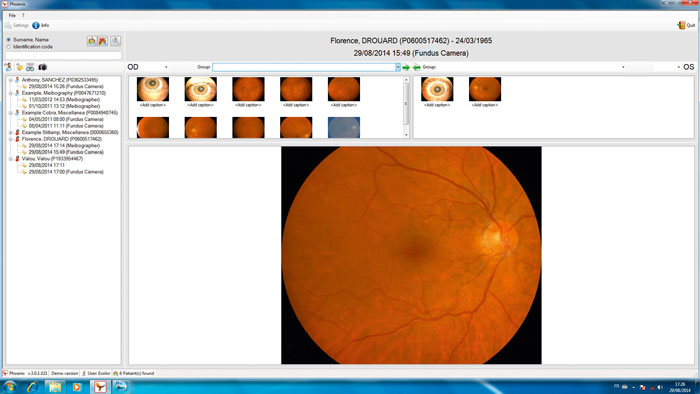Open the 29/08/2014 17:14 Meibographer exam
The image size is (700, 394).
(x=64, y=145)
